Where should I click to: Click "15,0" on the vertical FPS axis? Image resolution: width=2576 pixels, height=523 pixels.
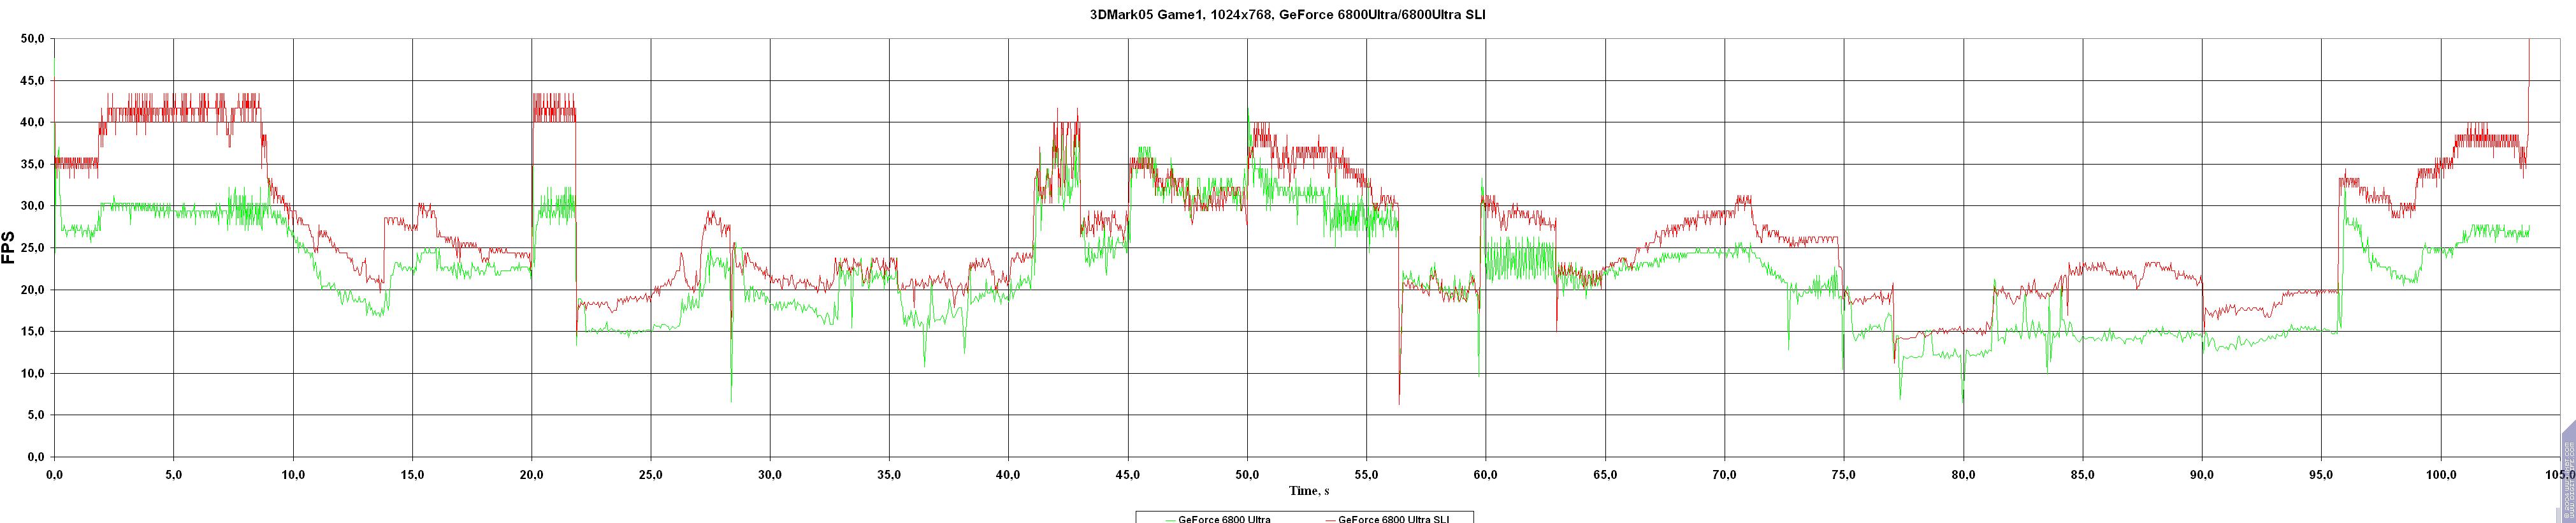tap(32, 332)
